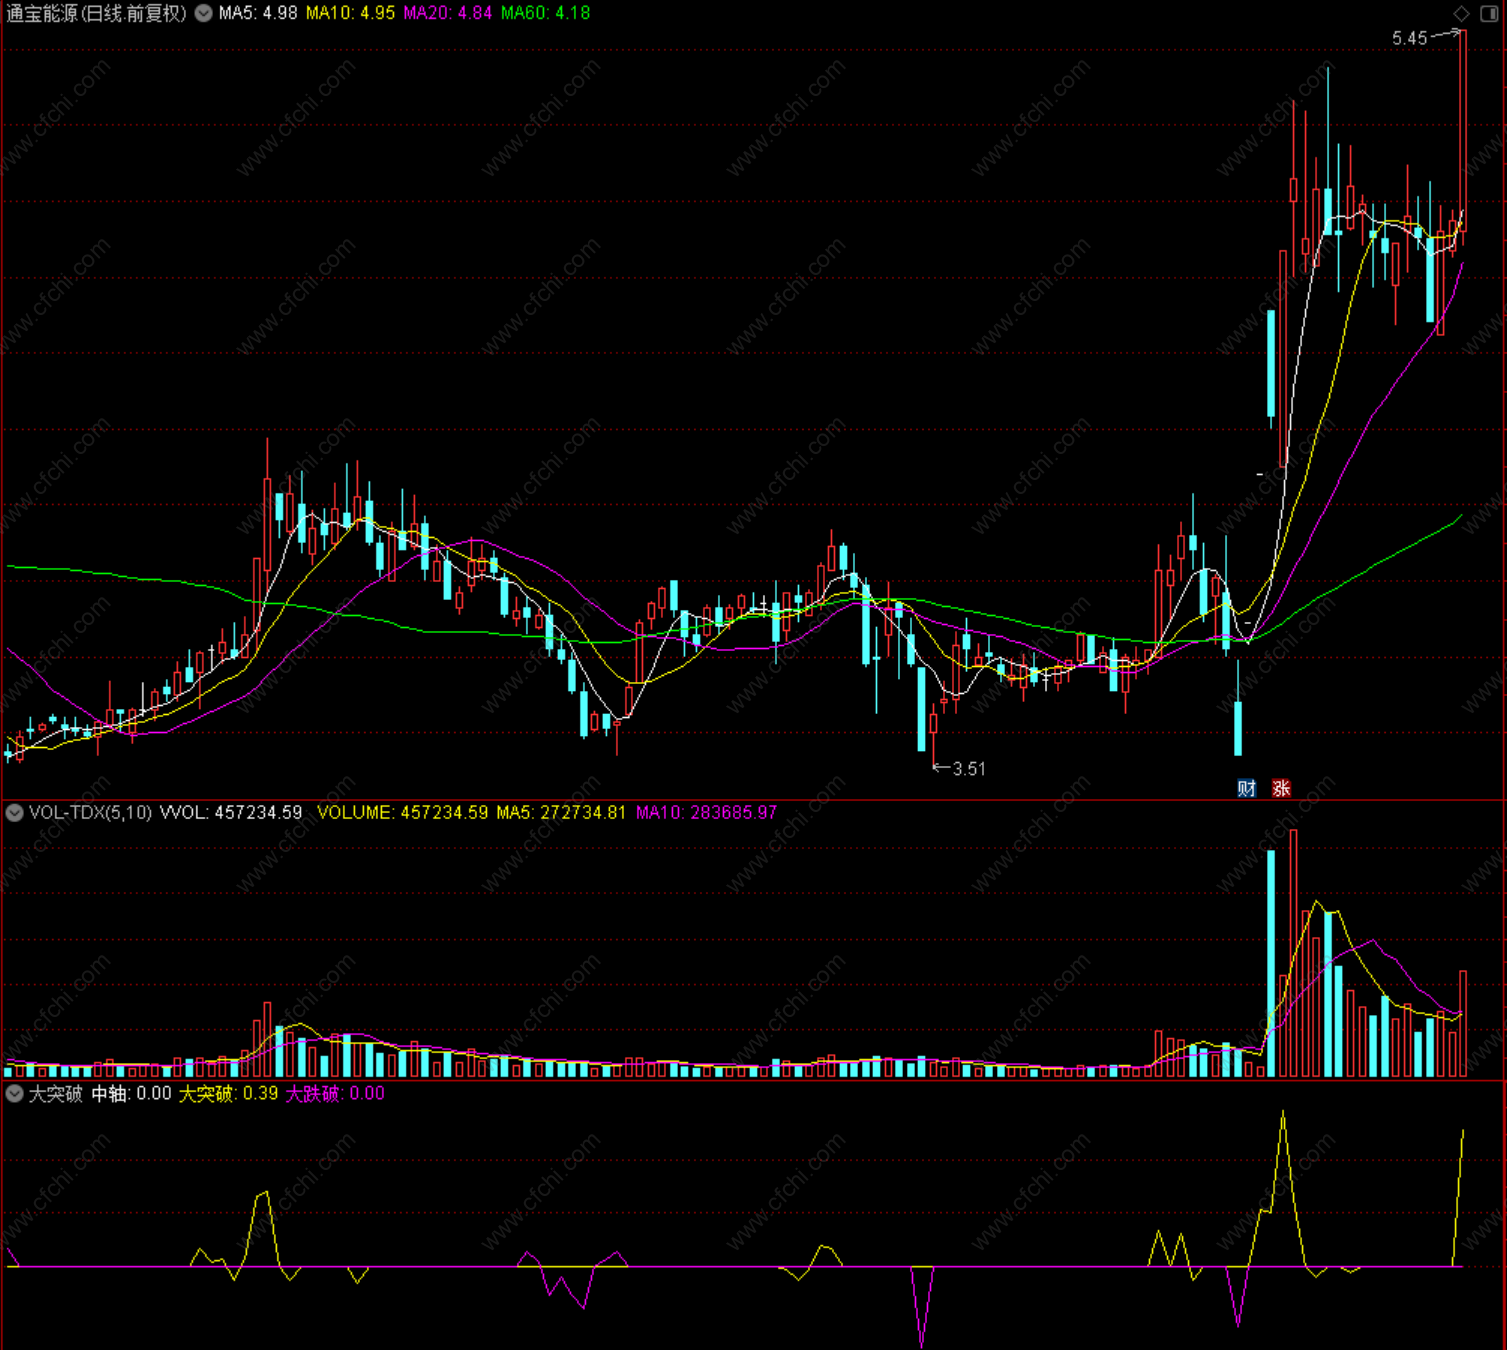Image resolution: width=1507 pixels, height=1350 pixels.
Task: Click volume MA5: 272734.81 label
Action: click(x=561, y=813)
